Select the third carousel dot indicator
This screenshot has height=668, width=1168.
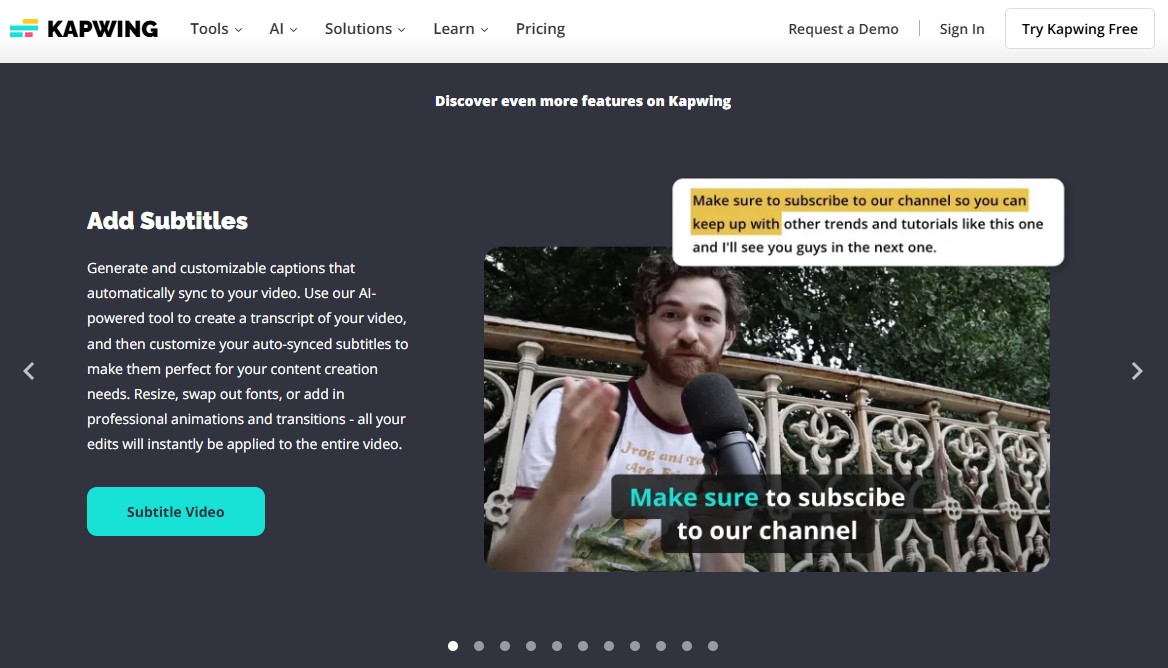click(505, 646)
